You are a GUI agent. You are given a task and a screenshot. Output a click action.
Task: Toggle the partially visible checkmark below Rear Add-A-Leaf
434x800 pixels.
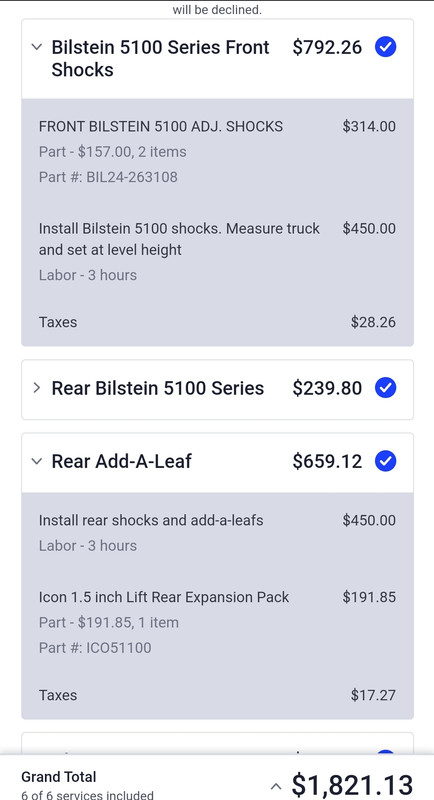coord(386,753)
